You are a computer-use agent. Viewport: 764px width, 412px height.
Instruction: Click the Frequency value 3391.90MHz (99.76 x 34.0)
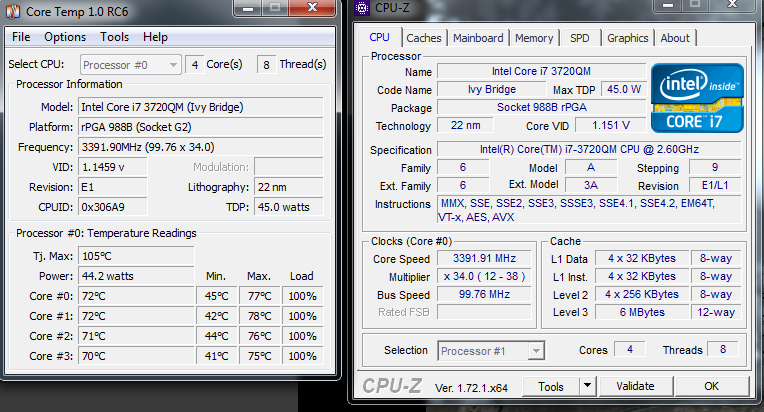click(201, 147)
